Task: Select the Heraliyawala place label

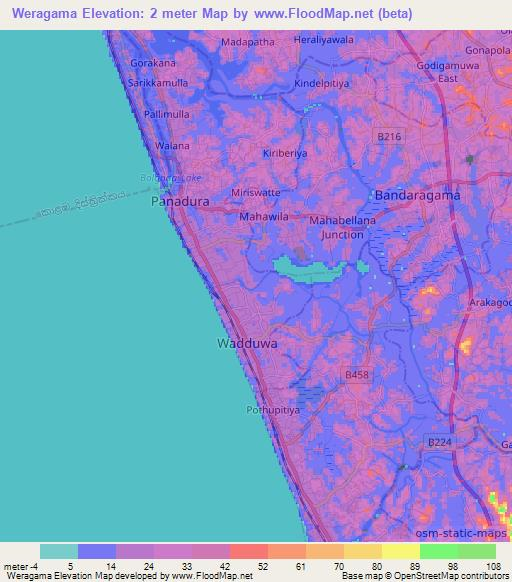Action: pyautogui.click(x=323, y=39)
